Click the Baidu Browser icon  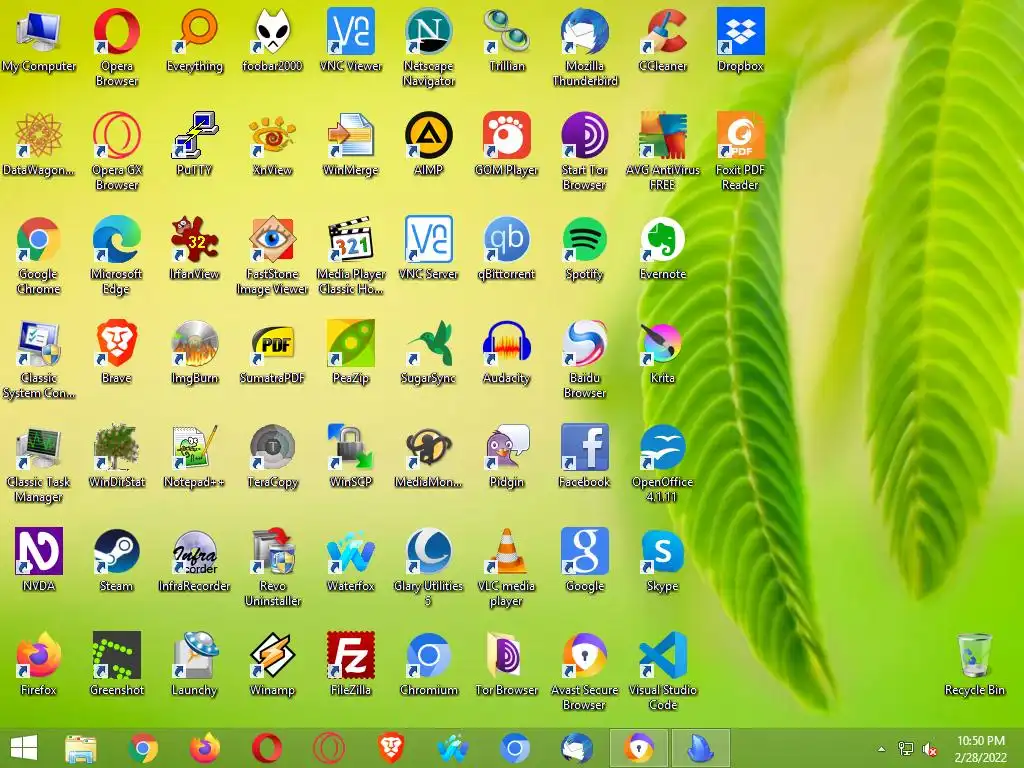point(584,359)
